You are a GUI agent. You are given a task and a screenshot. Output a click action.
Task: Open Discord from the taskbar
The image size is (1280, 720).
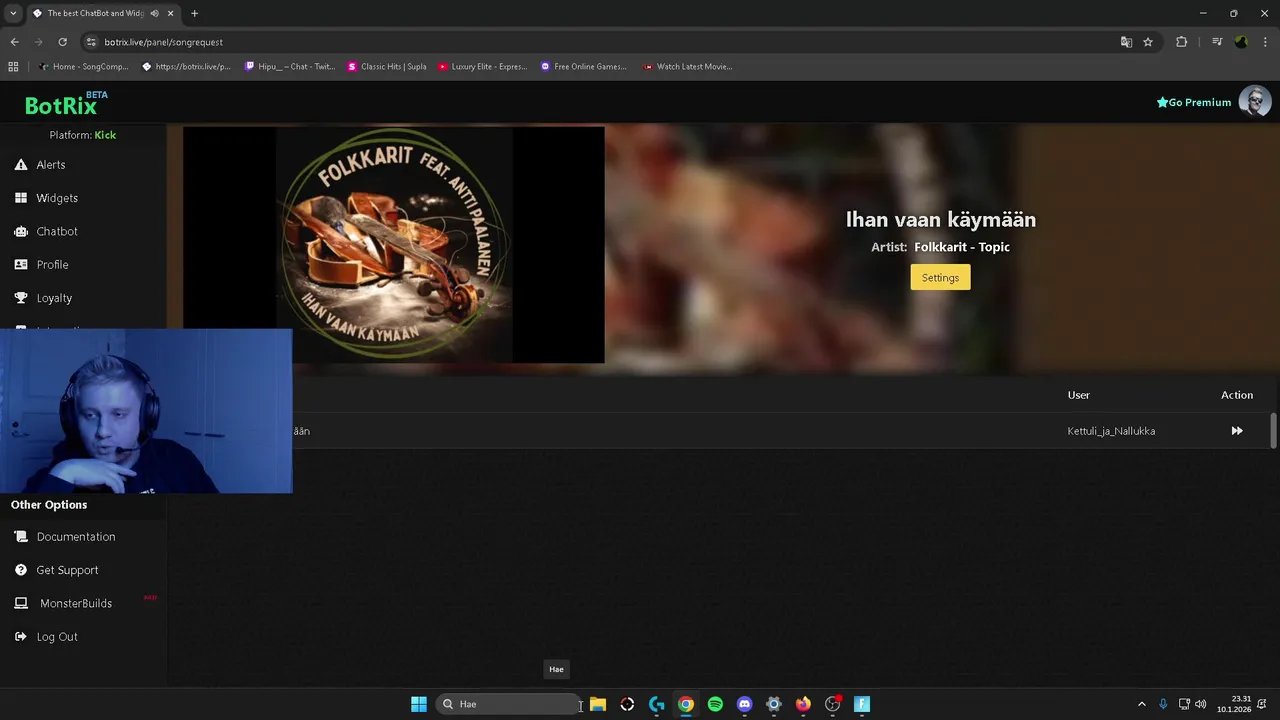click(744, 704)
